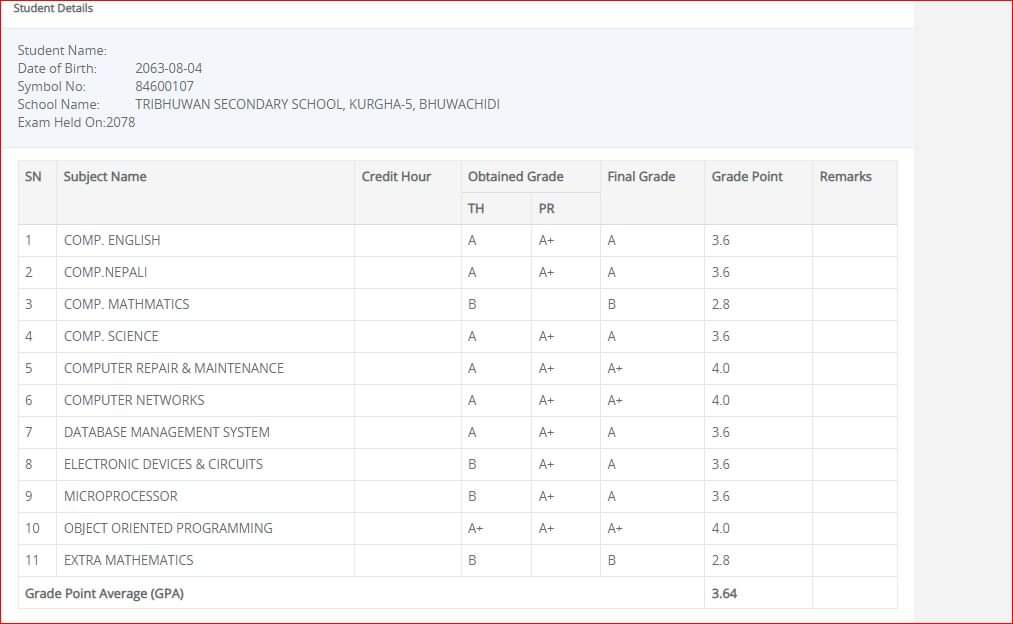Click the Subject Name column header
This screenshot has width=1013, height=624.
pyautogui.click(x=105, y=177)
